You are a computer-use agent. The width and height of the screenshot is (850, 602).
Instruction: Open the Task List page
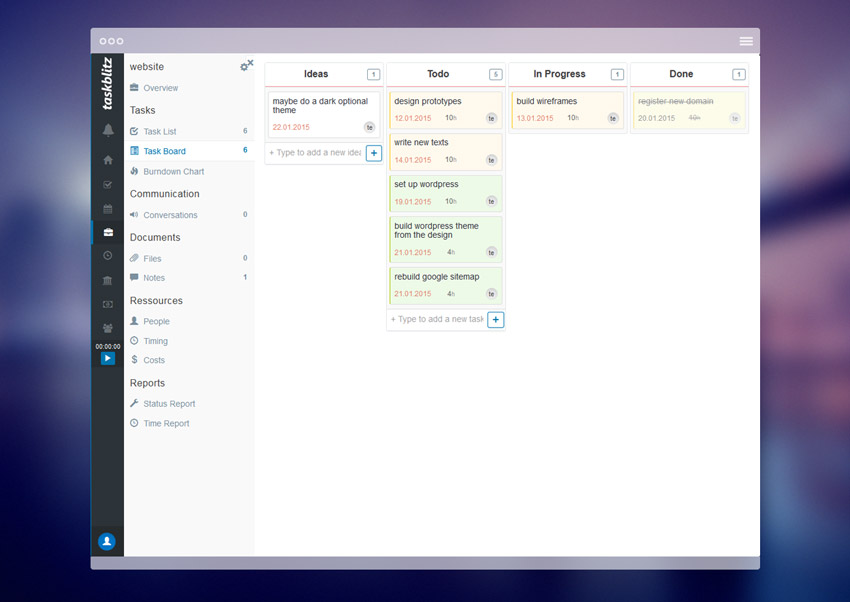[x=159, y=132]
